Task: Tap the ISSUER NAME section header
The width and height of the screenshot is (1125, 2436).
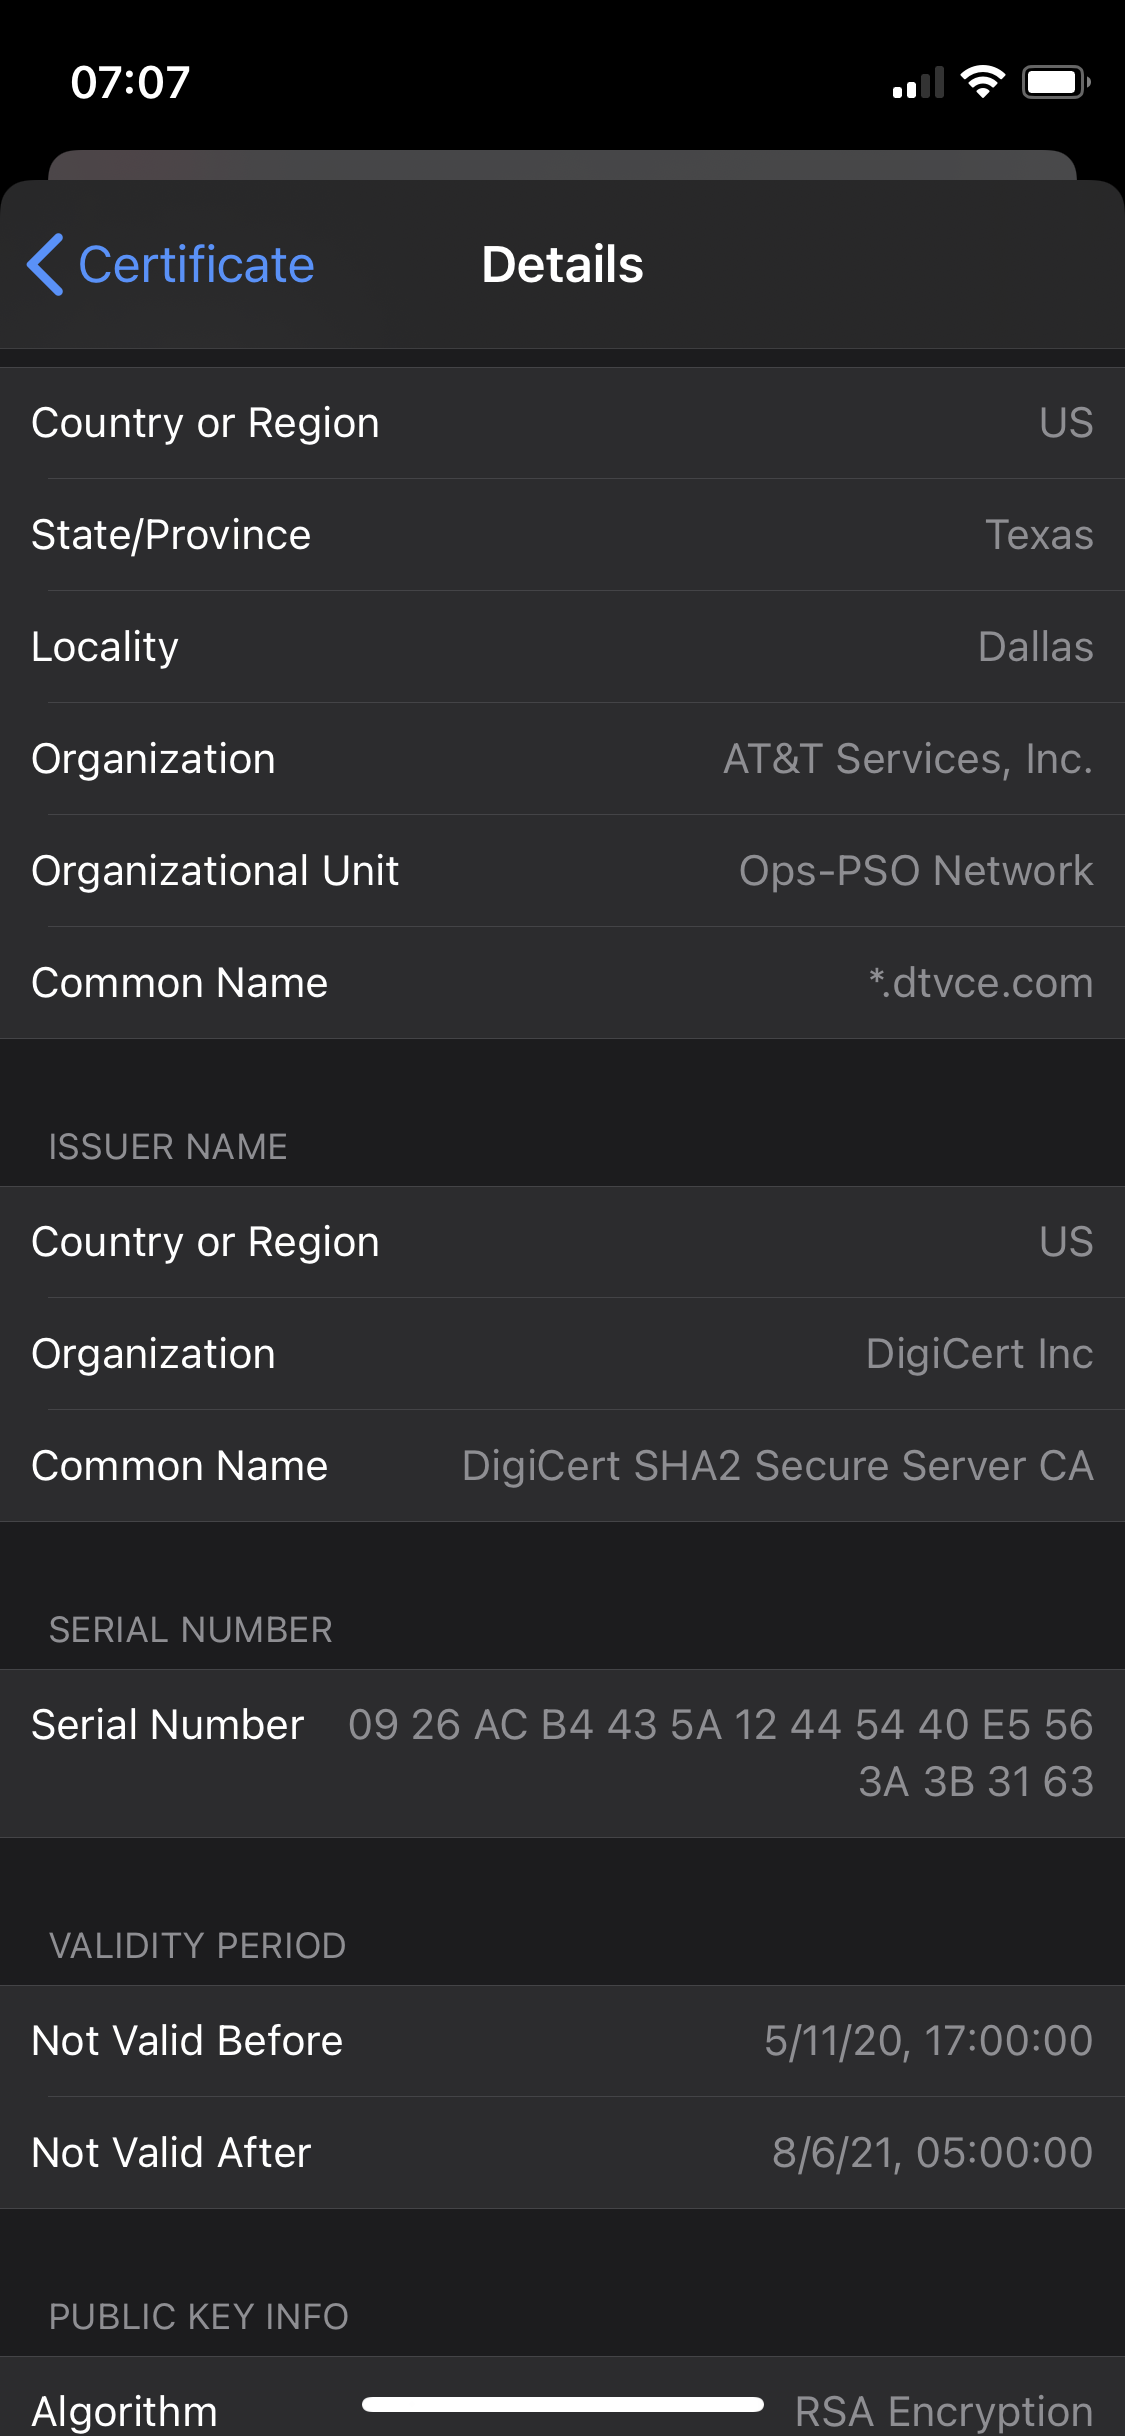Action: [x=168, y=1147]
